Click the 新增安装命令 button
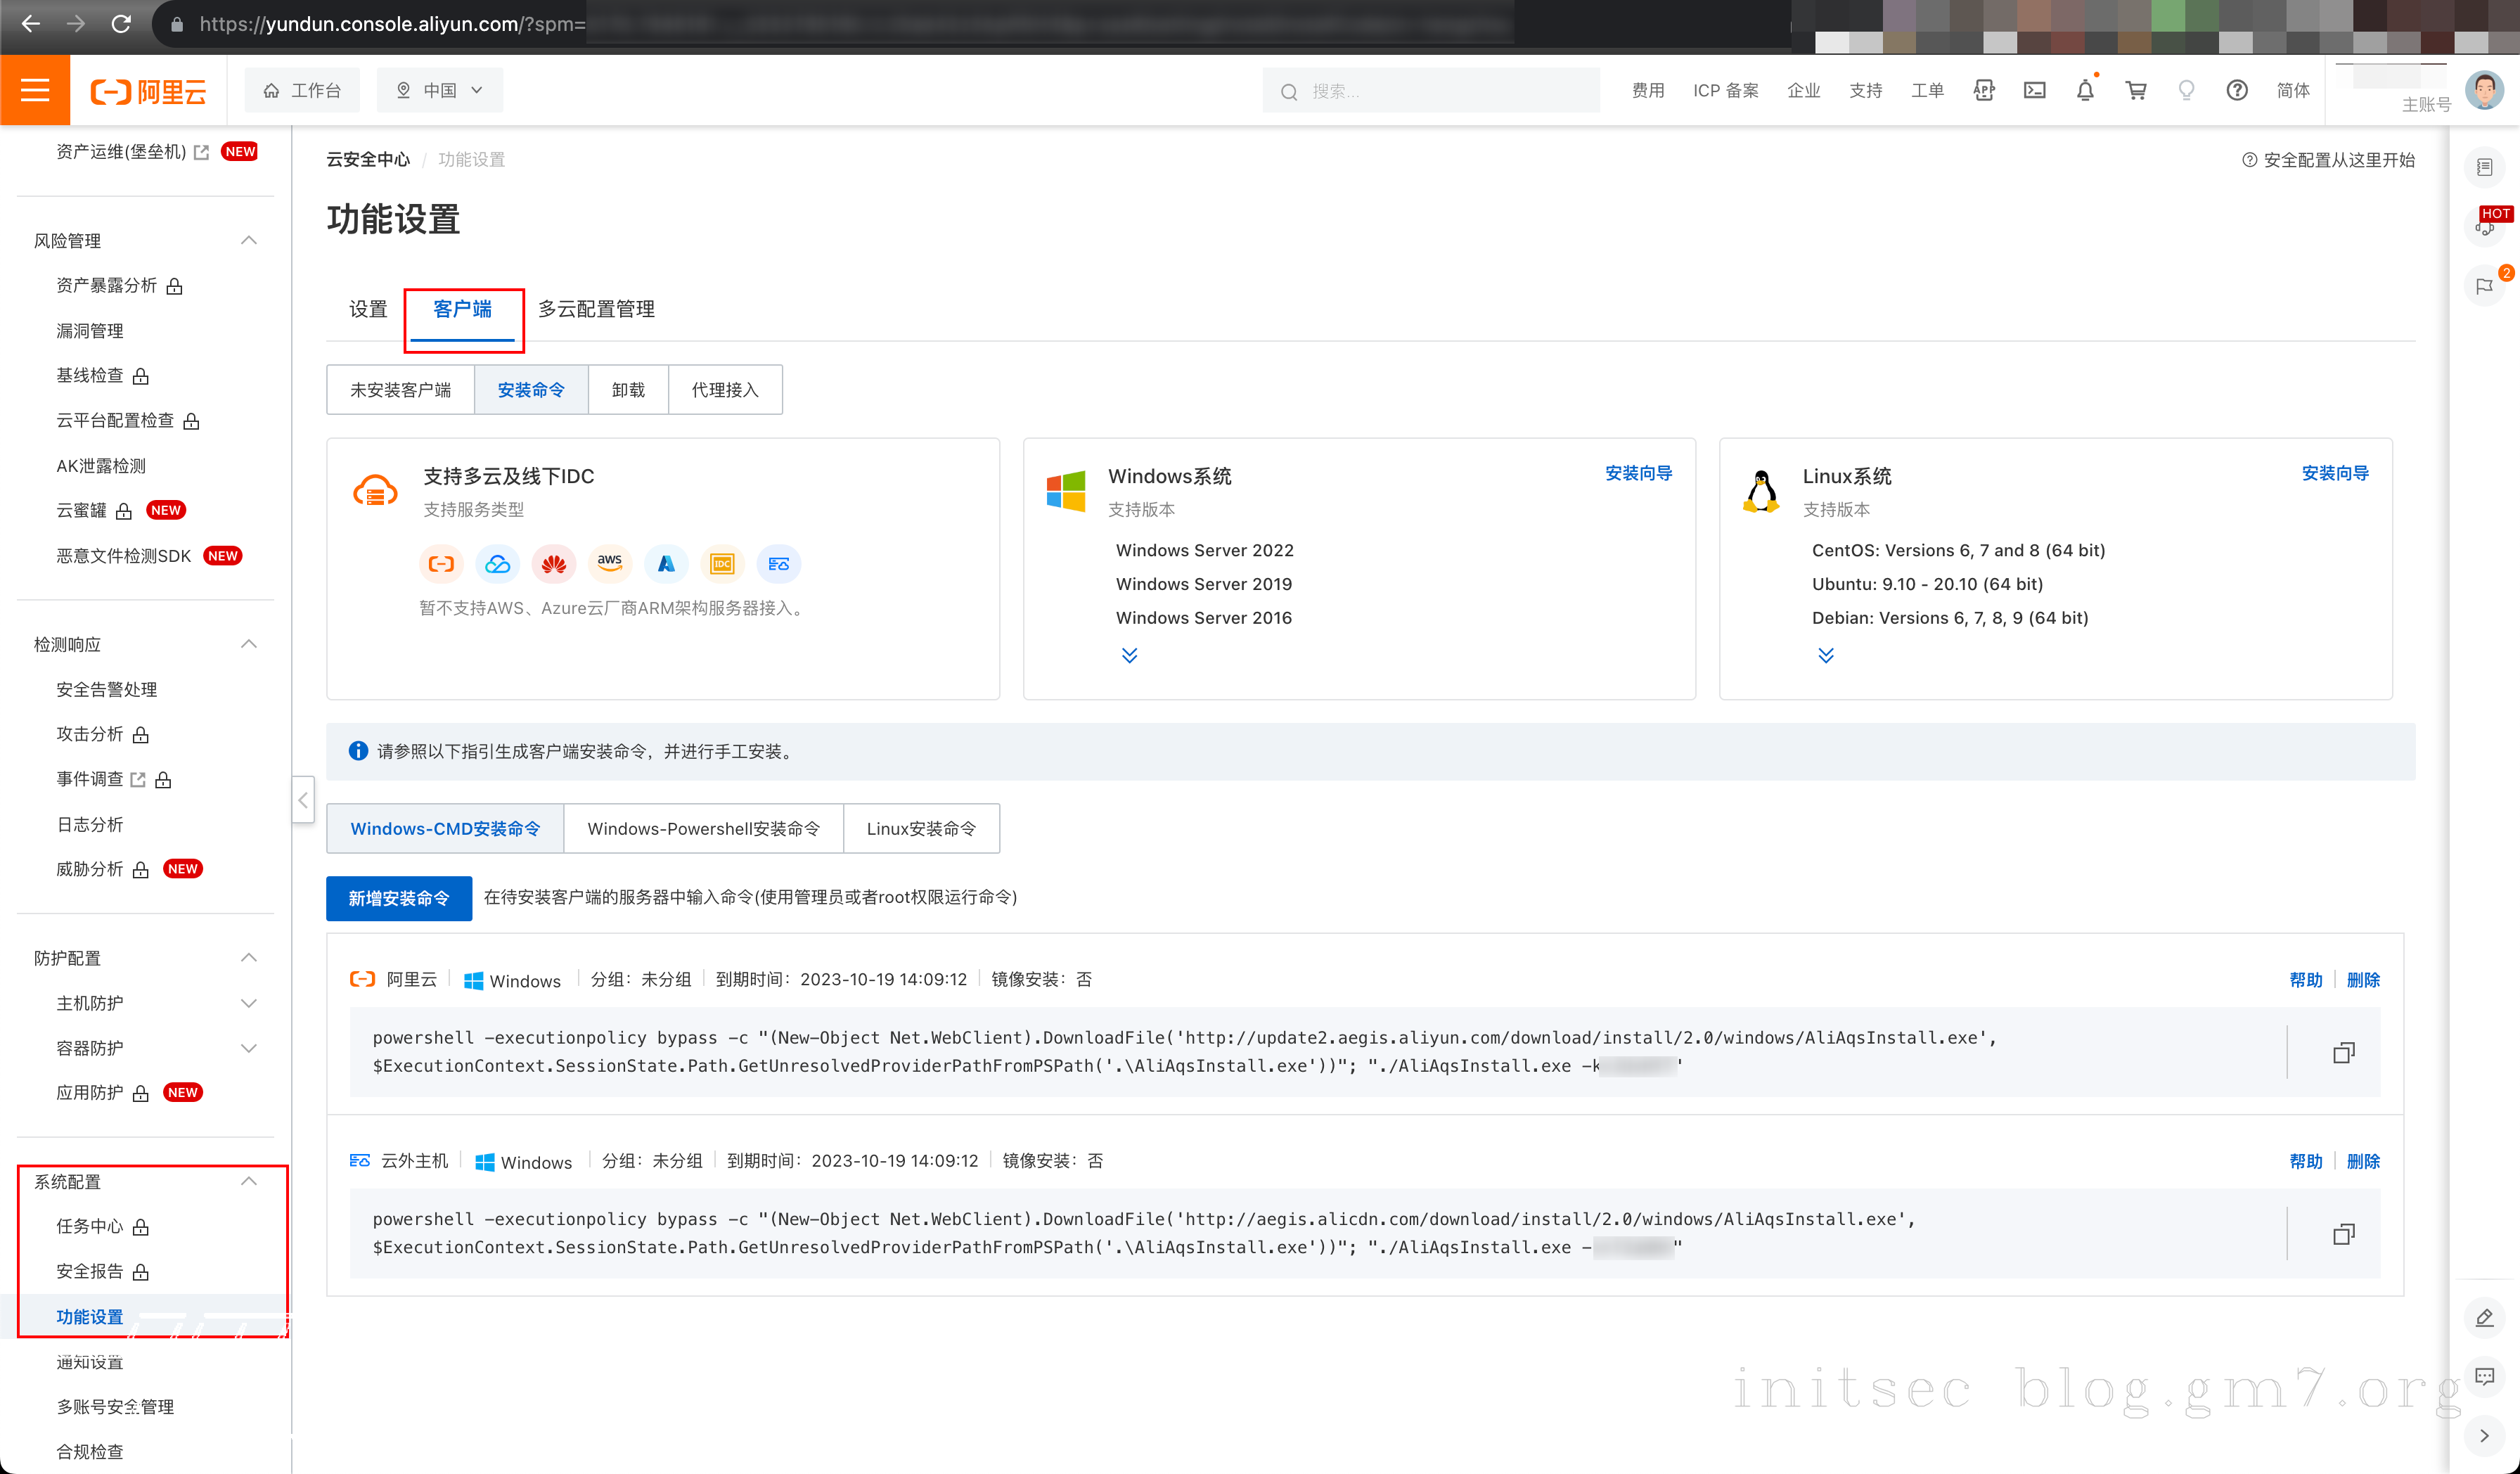The height and width of the screenshot is (1474, 2520). tap(398, 898)
